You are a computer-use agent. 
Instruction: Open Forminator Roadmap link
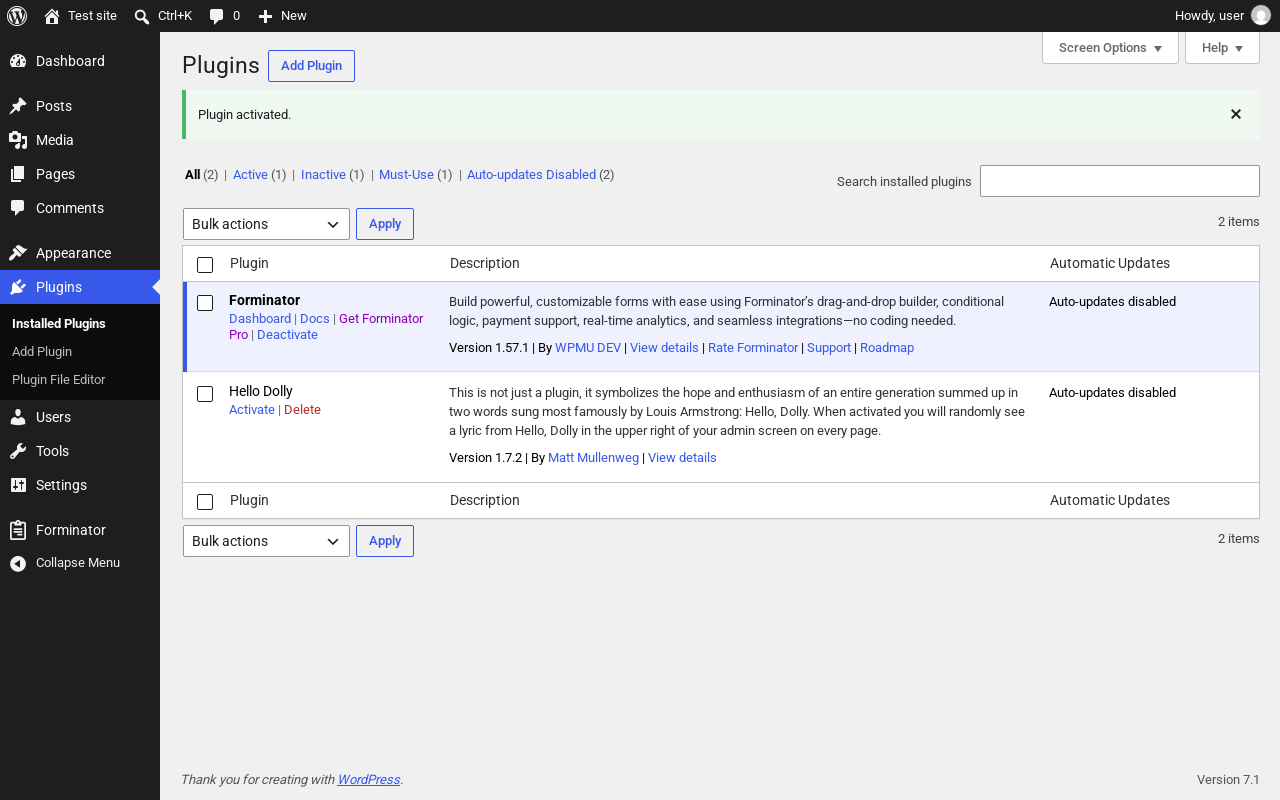887,348
